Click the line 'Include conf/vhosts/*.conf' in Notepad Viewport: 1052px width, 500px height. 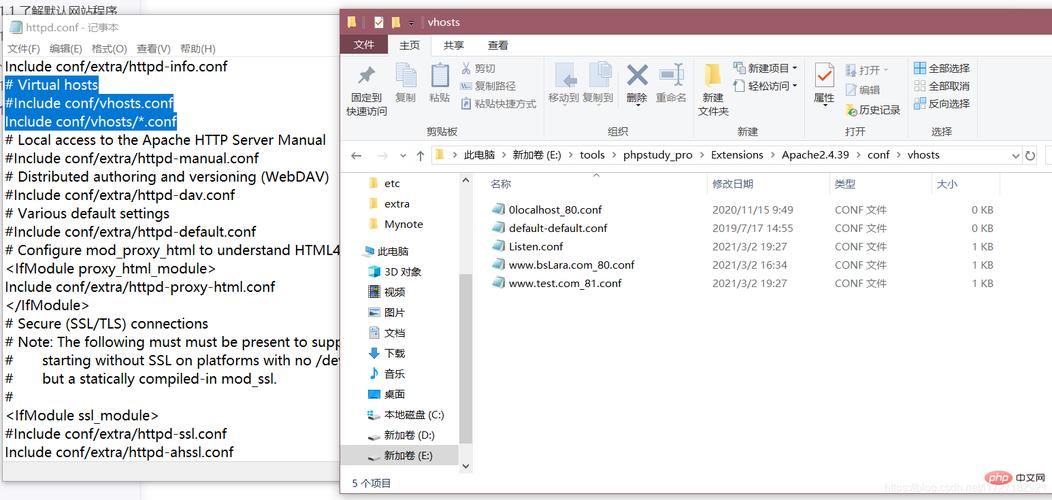(x=91, y=121)
